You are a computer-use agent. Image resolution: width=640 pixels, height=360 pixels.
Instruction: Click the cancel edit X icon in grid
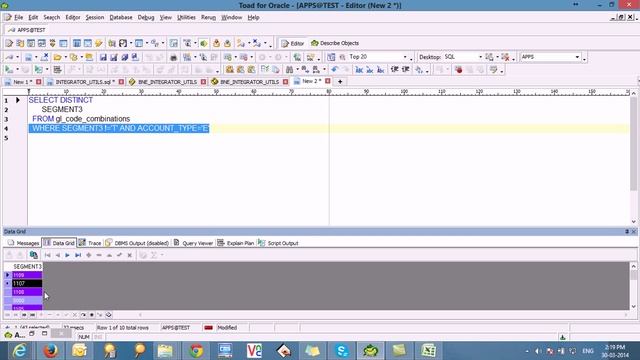[x=129, y=255]
